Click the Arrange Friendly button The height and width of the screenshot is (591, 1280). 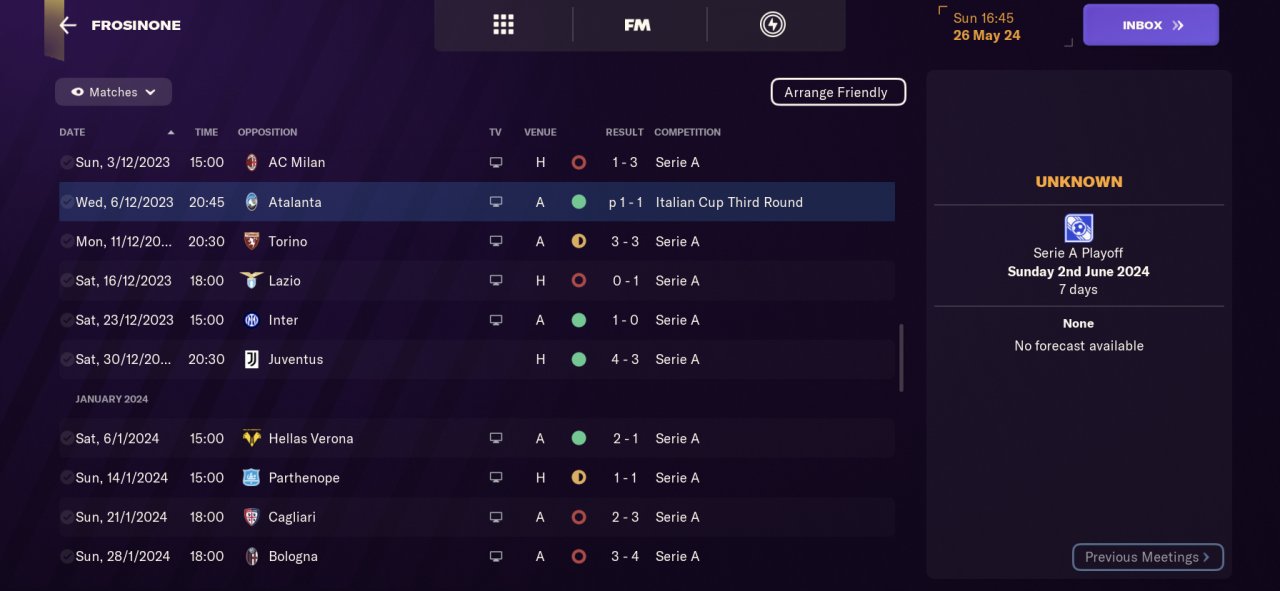[x=837, y=92]
